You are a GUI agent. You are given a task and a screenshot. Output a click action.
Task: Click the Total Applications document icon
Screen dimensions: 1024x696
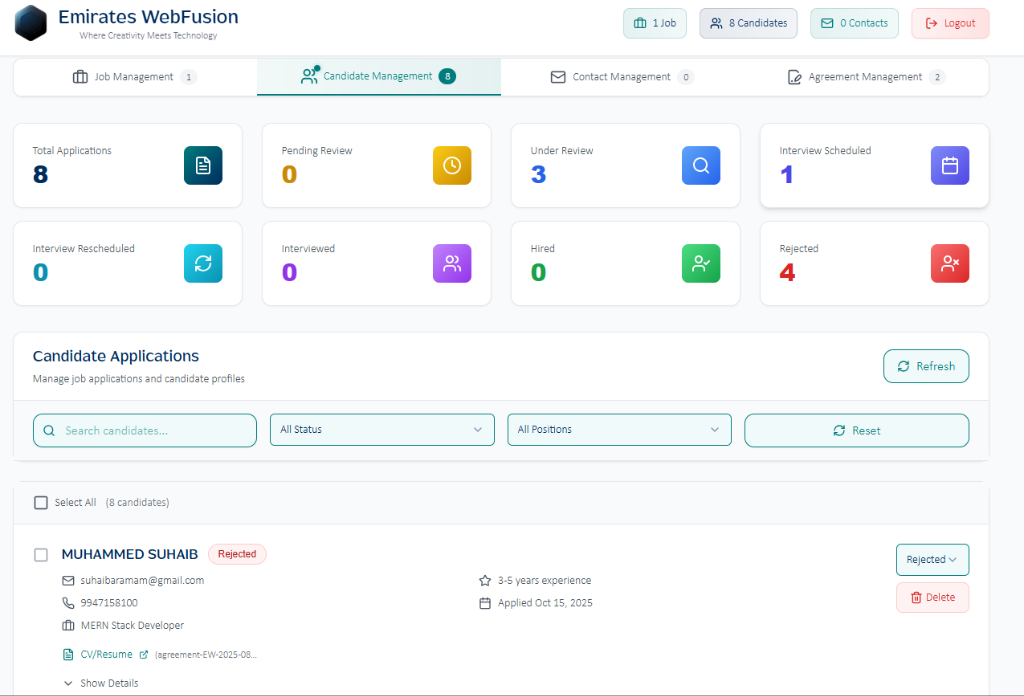tap(203, 166)
